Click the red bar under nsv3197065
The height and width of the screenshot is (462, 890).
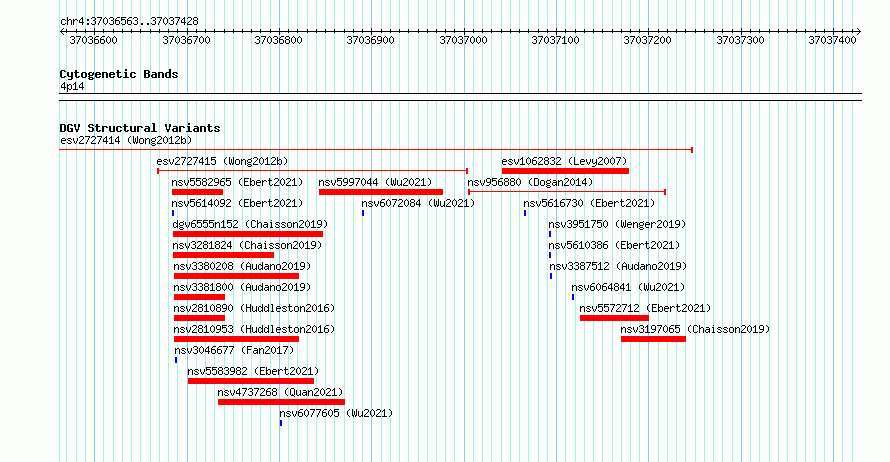(653, 339)
